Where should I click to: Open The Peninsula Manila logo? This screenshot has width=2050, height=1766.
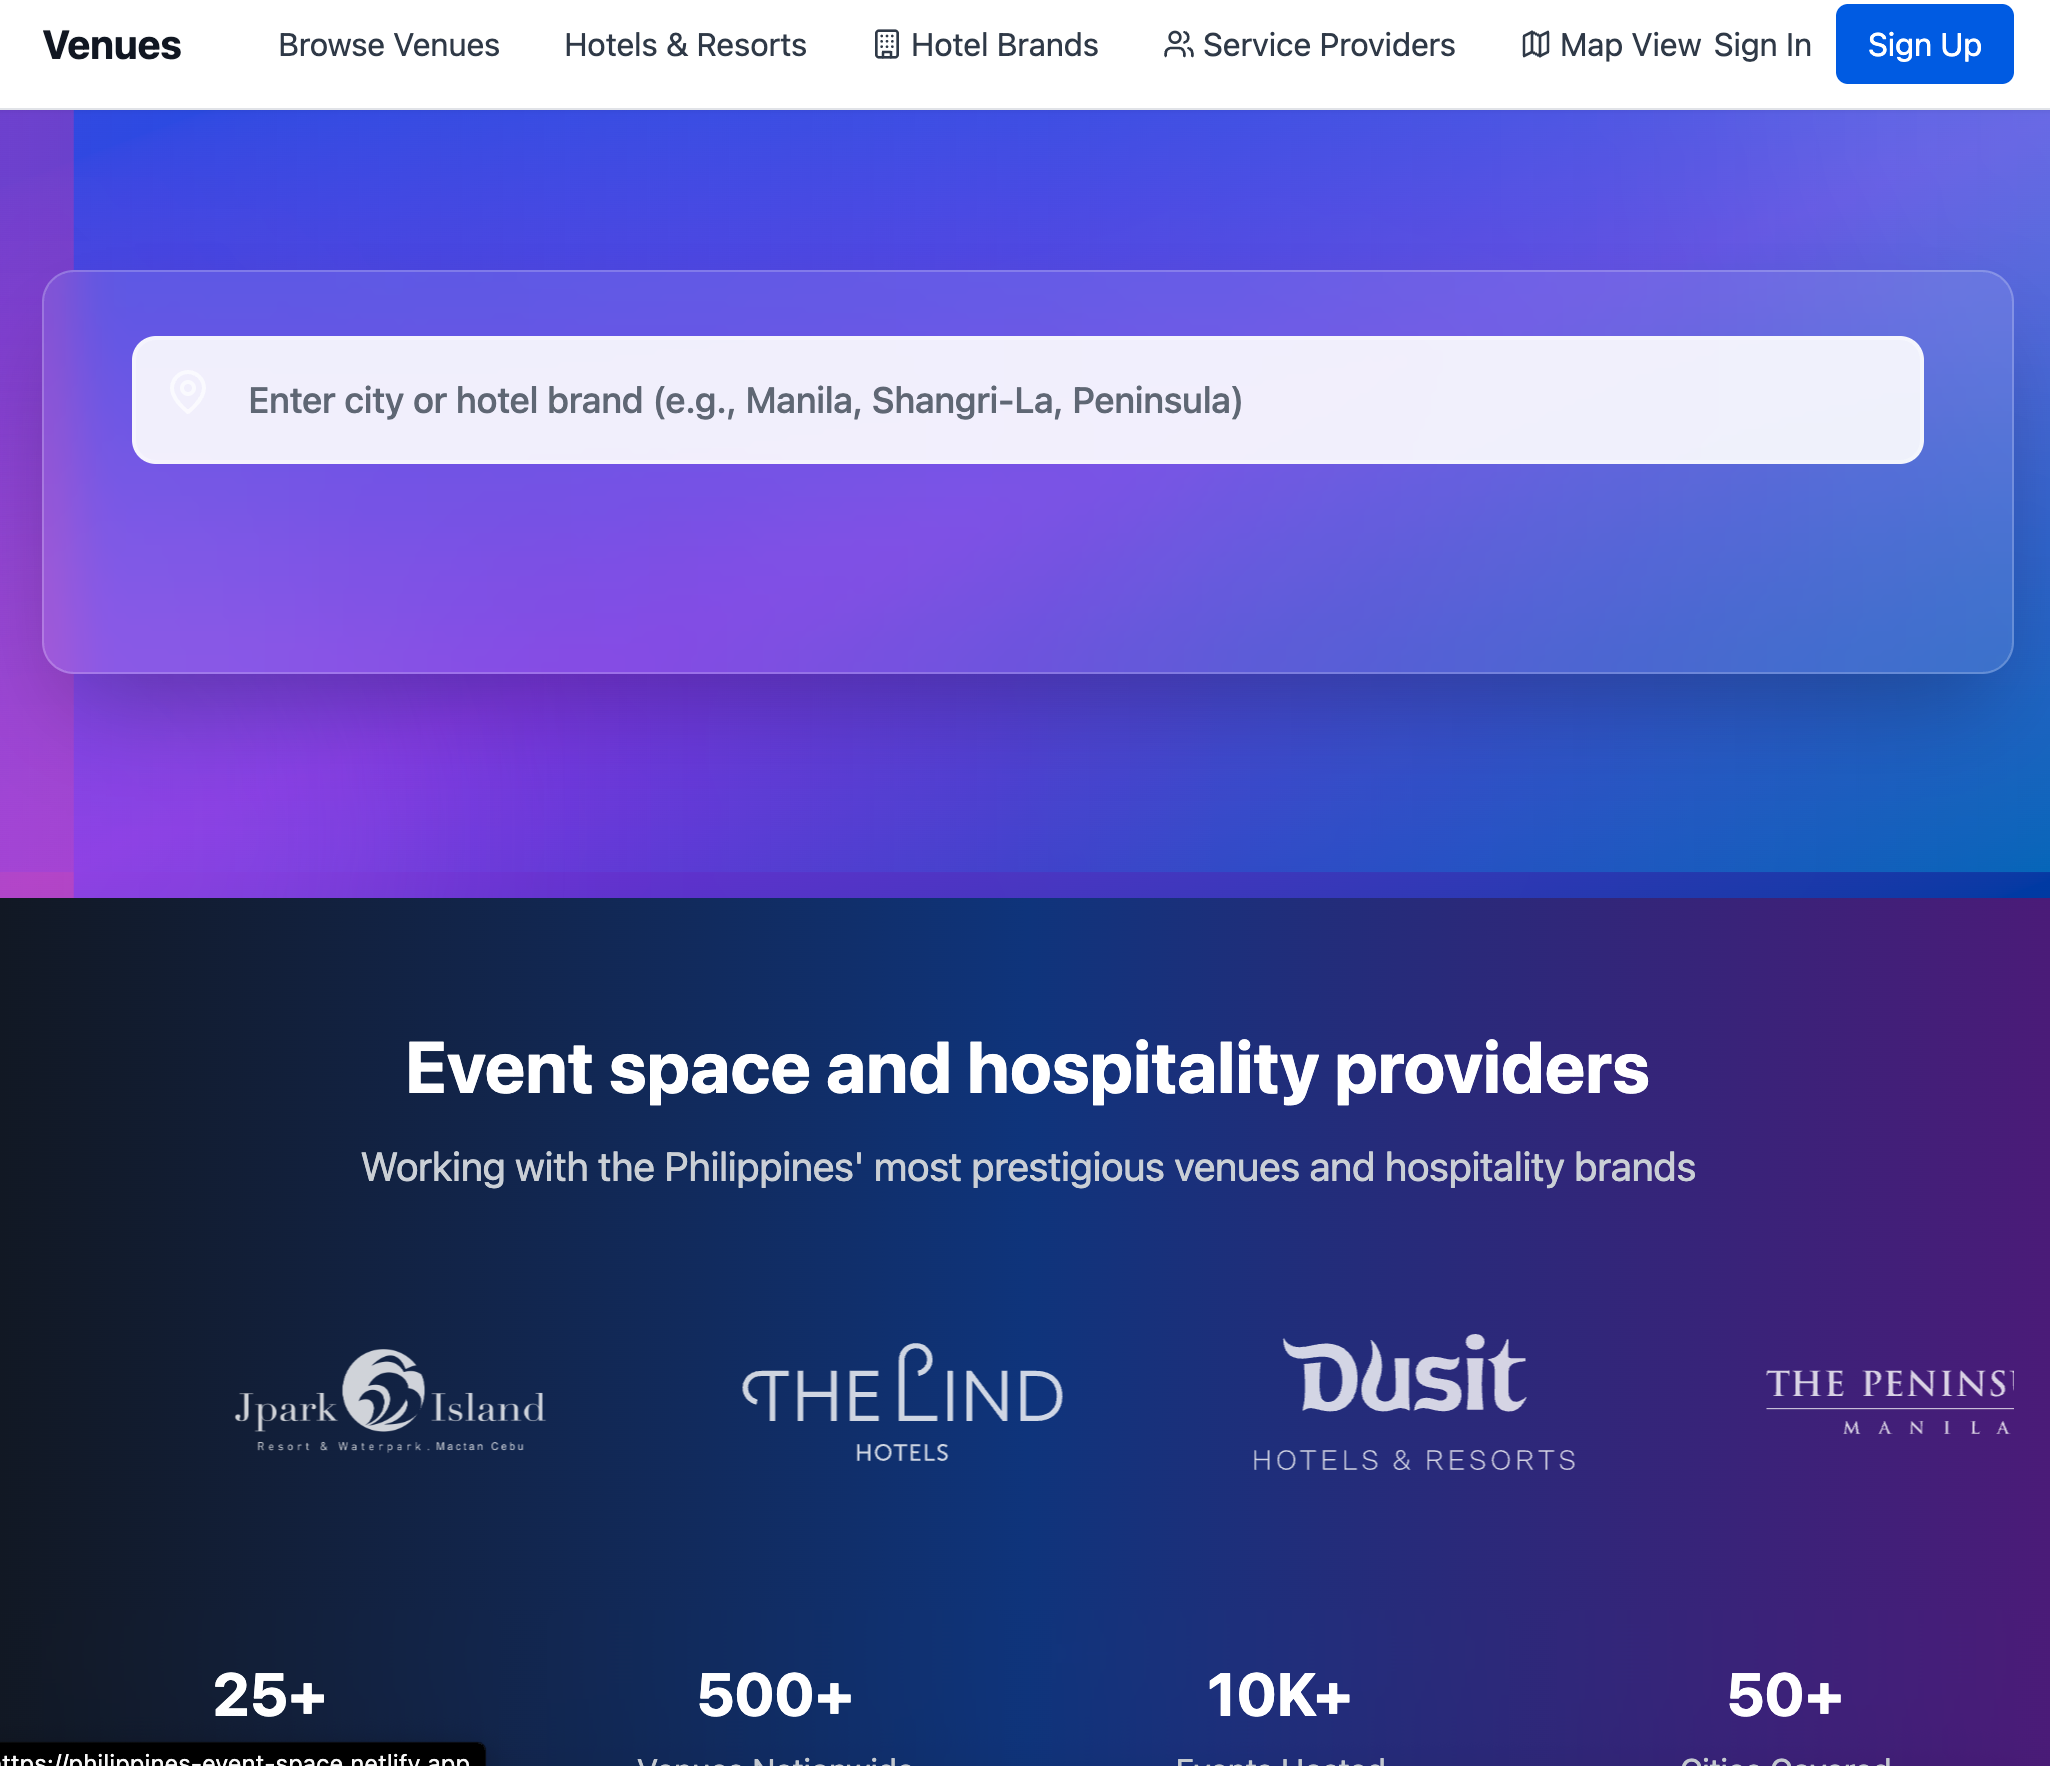pyautogui.click(x=1888, y=1402)
